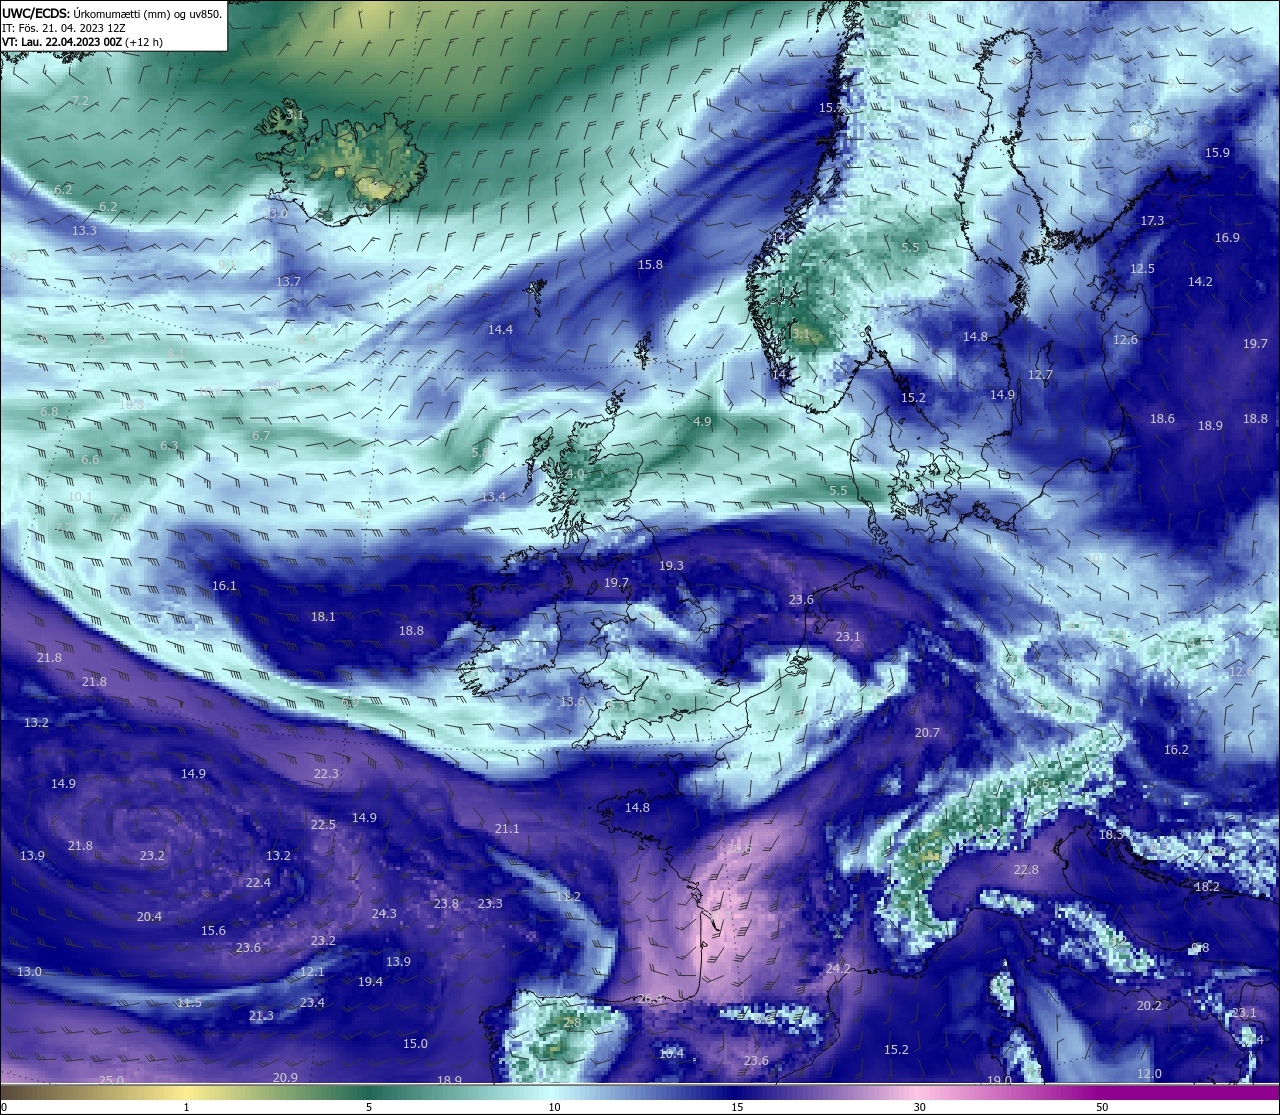The width and height of the screenshot is (1280, 1115).
Task: Click the value 20.2 in the southeast
Action: tap(1149, 1006)
